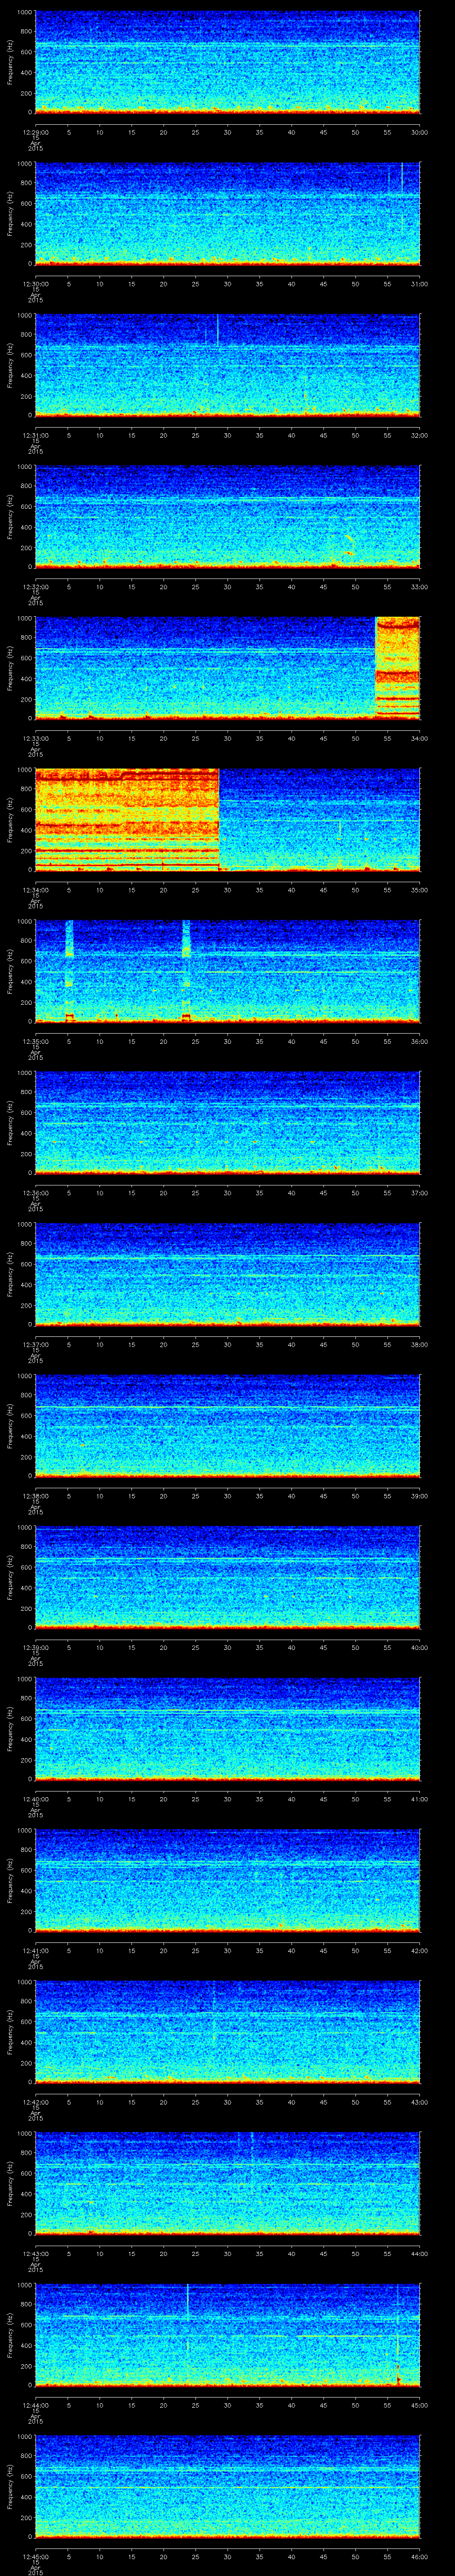This screenshot has height=2576, width=455.
Task: Click the spectrogram plot beginning 12:32:00
Action: (227, 517)
